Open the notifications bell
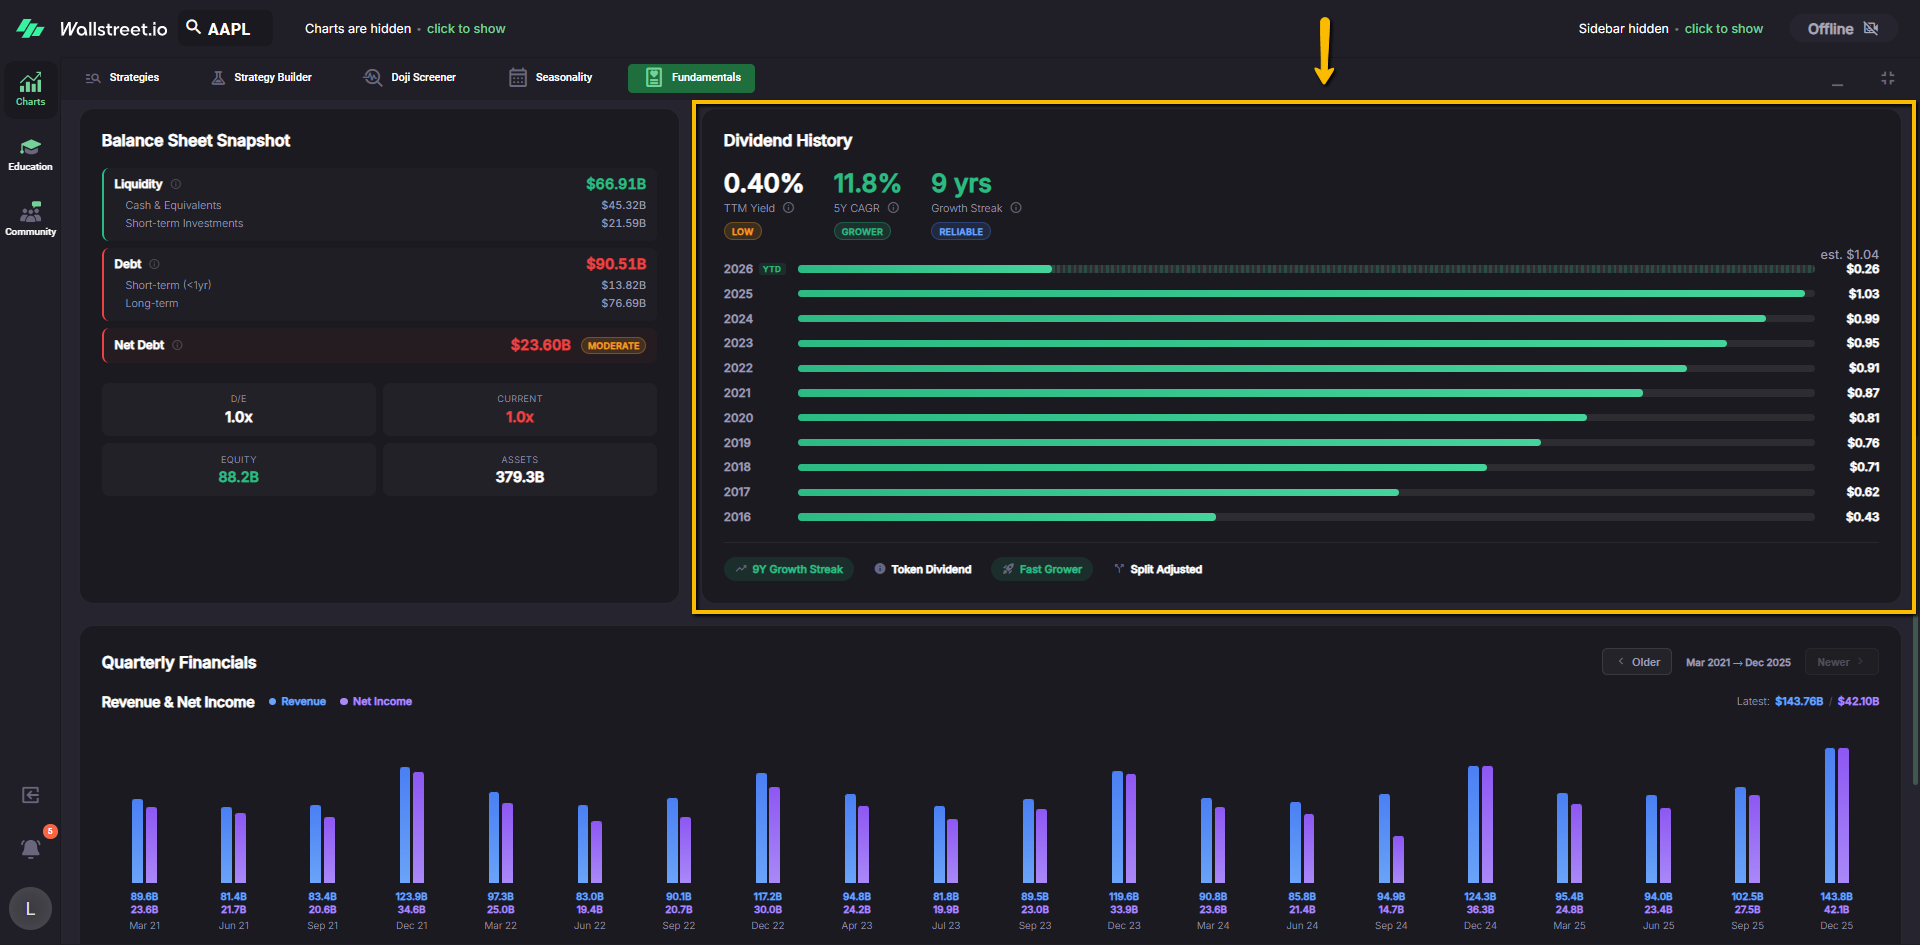Viewport: 1920px width, 945px height. (x=31, y=849)
